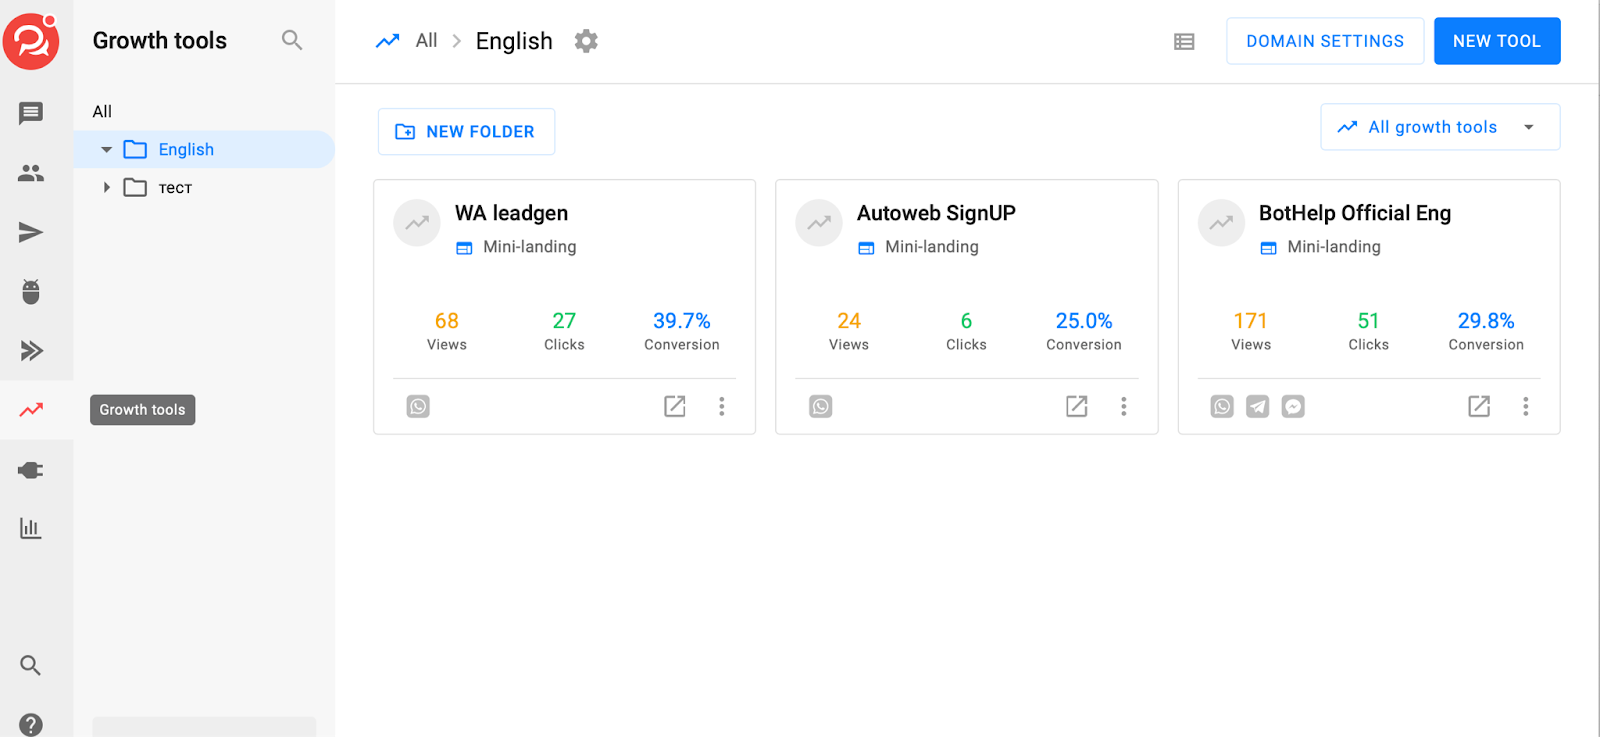Click the DOMAIN SETTINGS button
Viewport: 1600px width, 737px height.
point(1324,41)
